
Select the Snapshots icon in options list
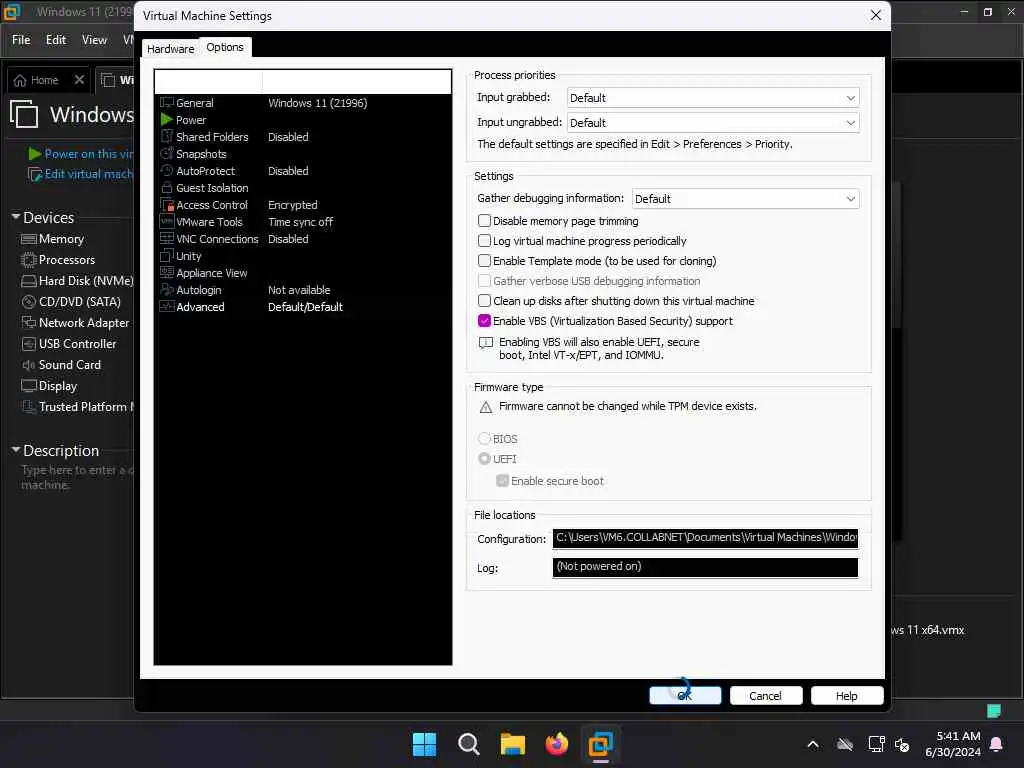(167, 153)
